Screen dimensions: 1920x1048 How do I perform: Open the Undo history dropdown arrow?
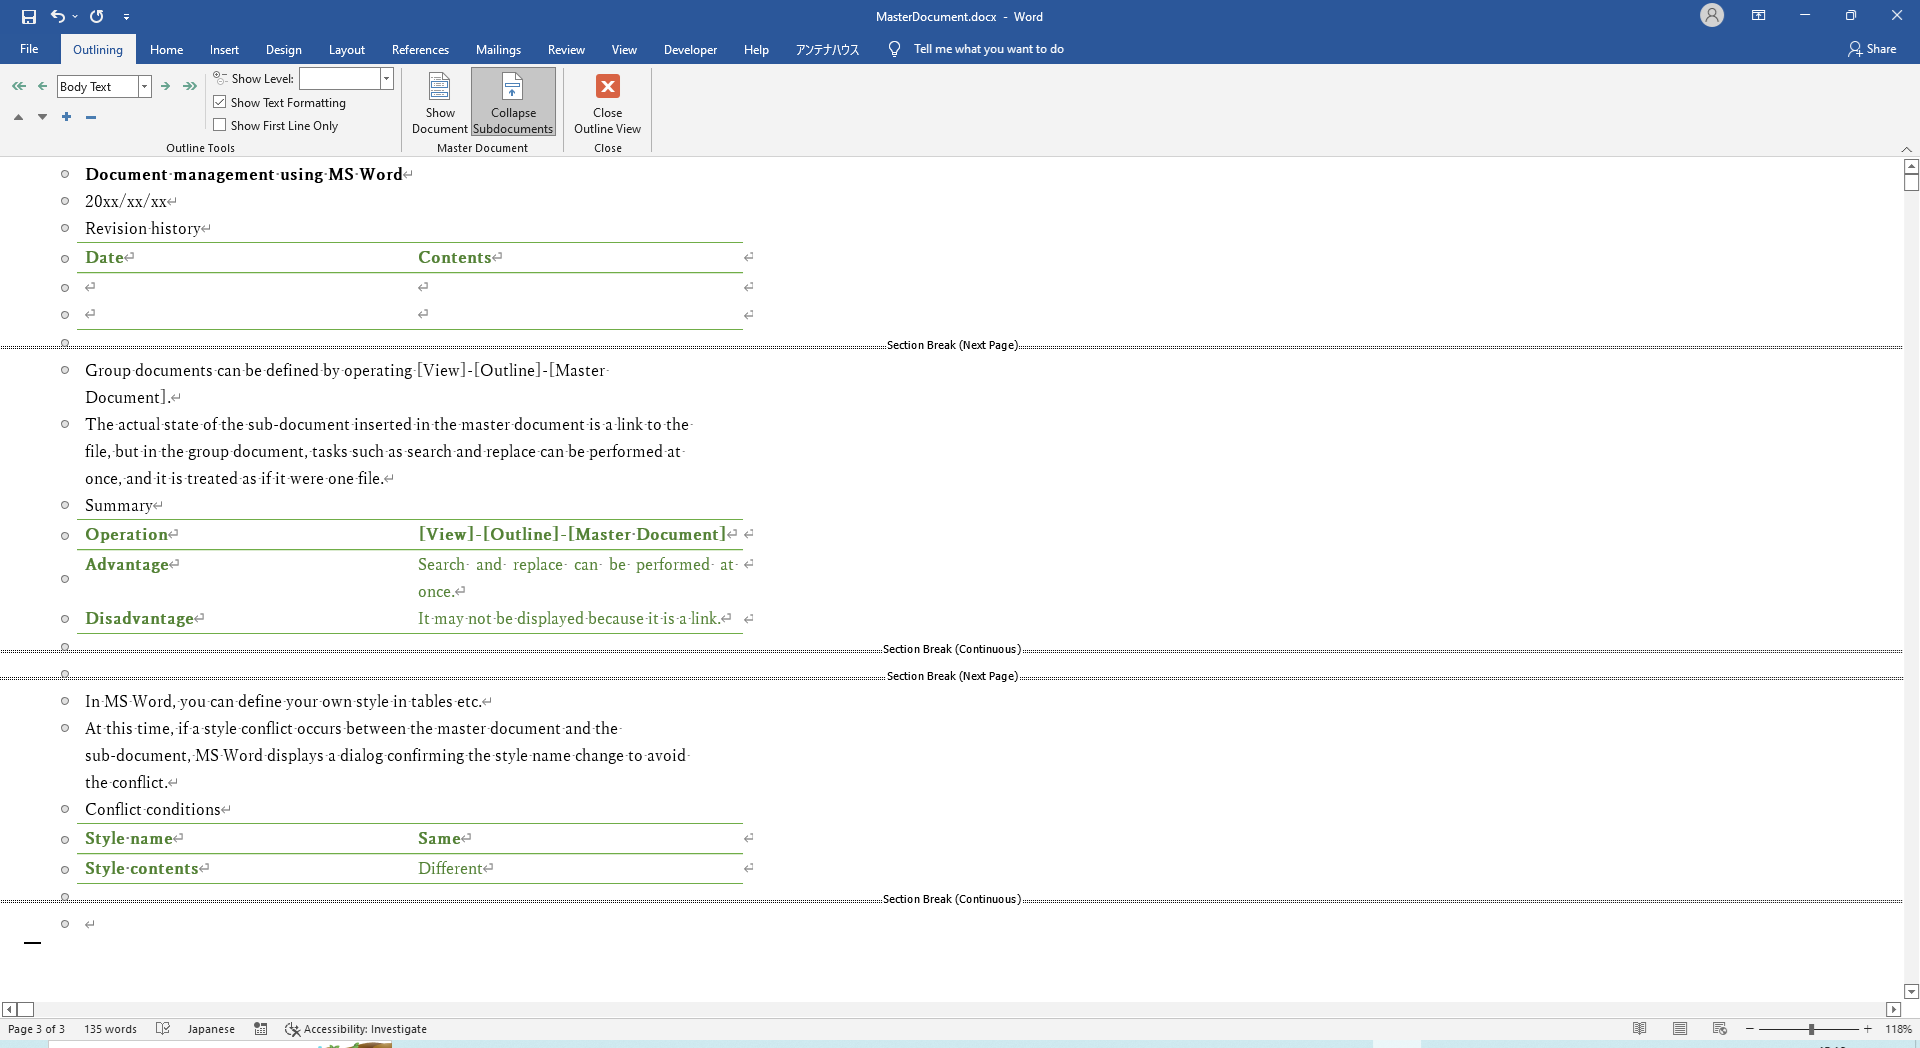coord(75,17)
